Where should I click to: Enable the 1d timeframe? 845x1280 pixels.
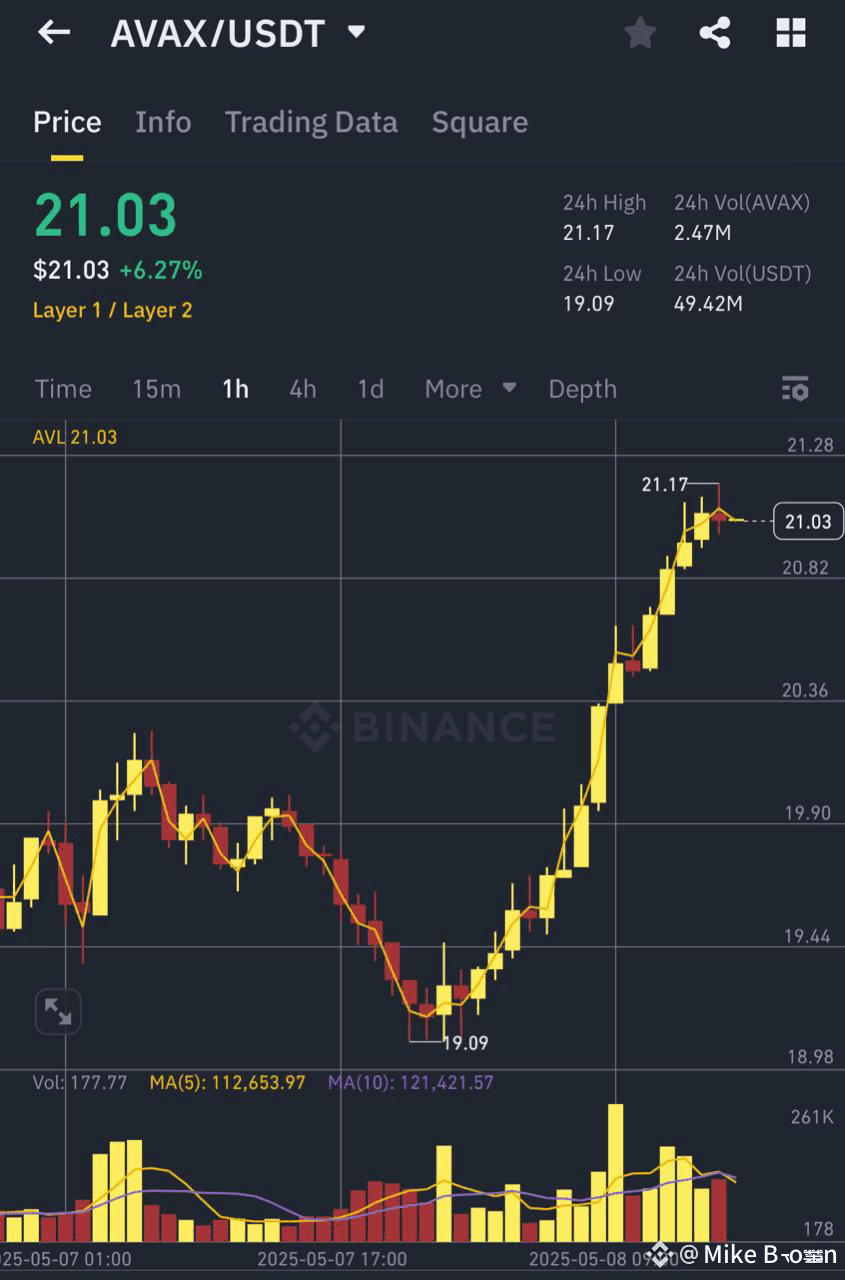[x=369, y=389]
